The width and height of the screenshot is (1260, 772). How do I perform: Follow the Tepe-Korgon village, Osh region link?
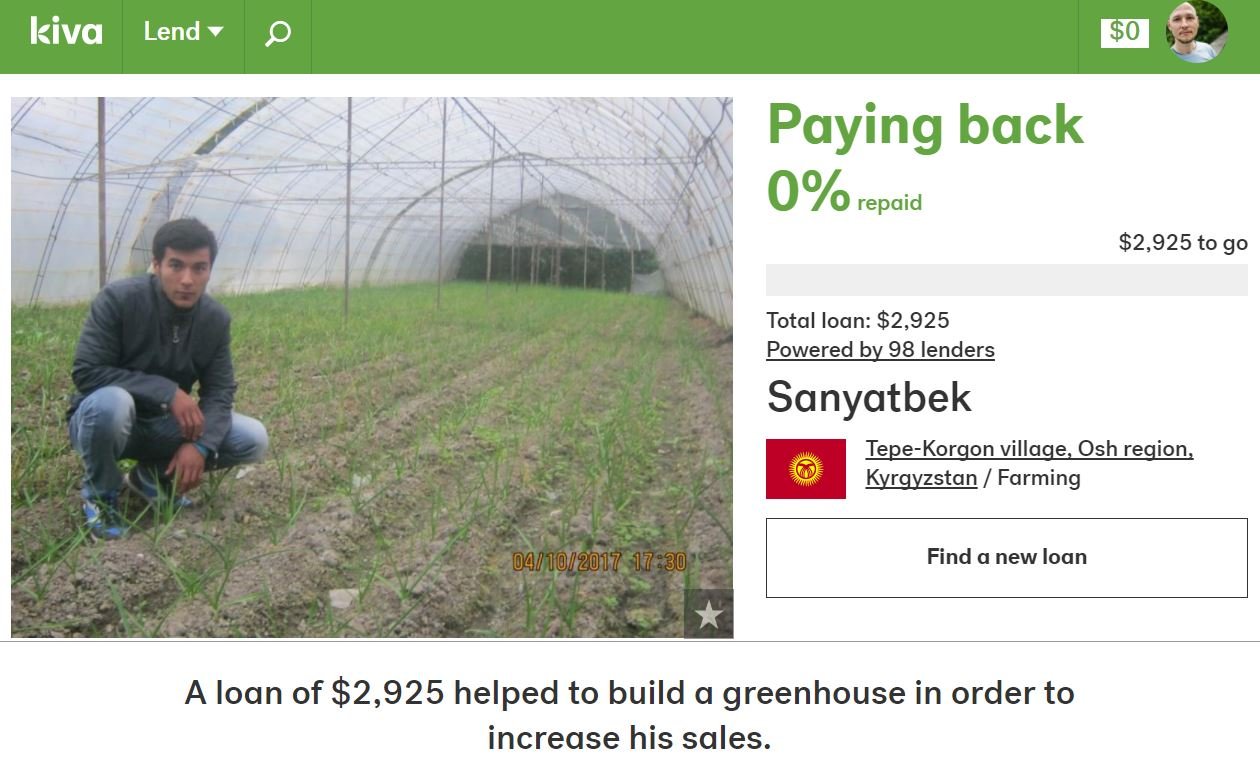(x=1029, y=449)
